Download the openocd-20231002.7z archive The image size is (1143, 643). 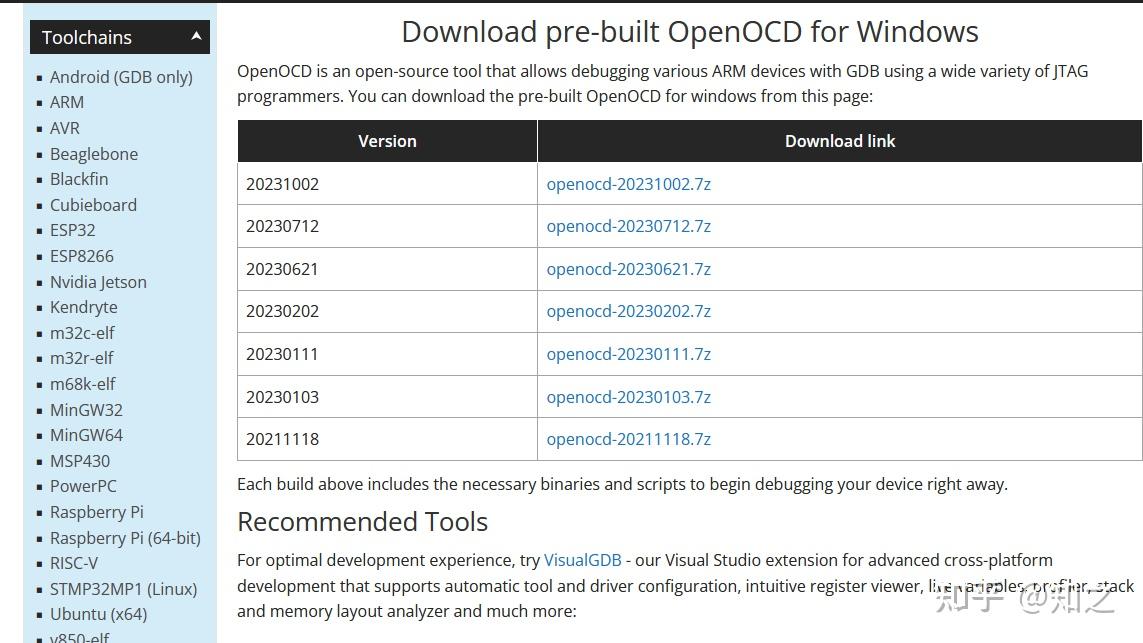click(629, 183)
